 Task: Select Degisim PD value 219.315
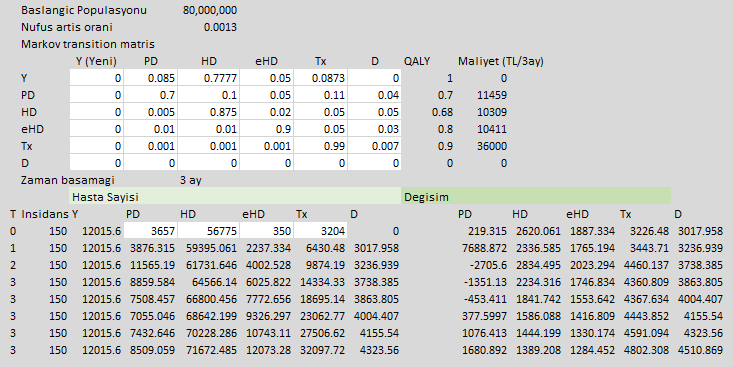click(487, 231)
